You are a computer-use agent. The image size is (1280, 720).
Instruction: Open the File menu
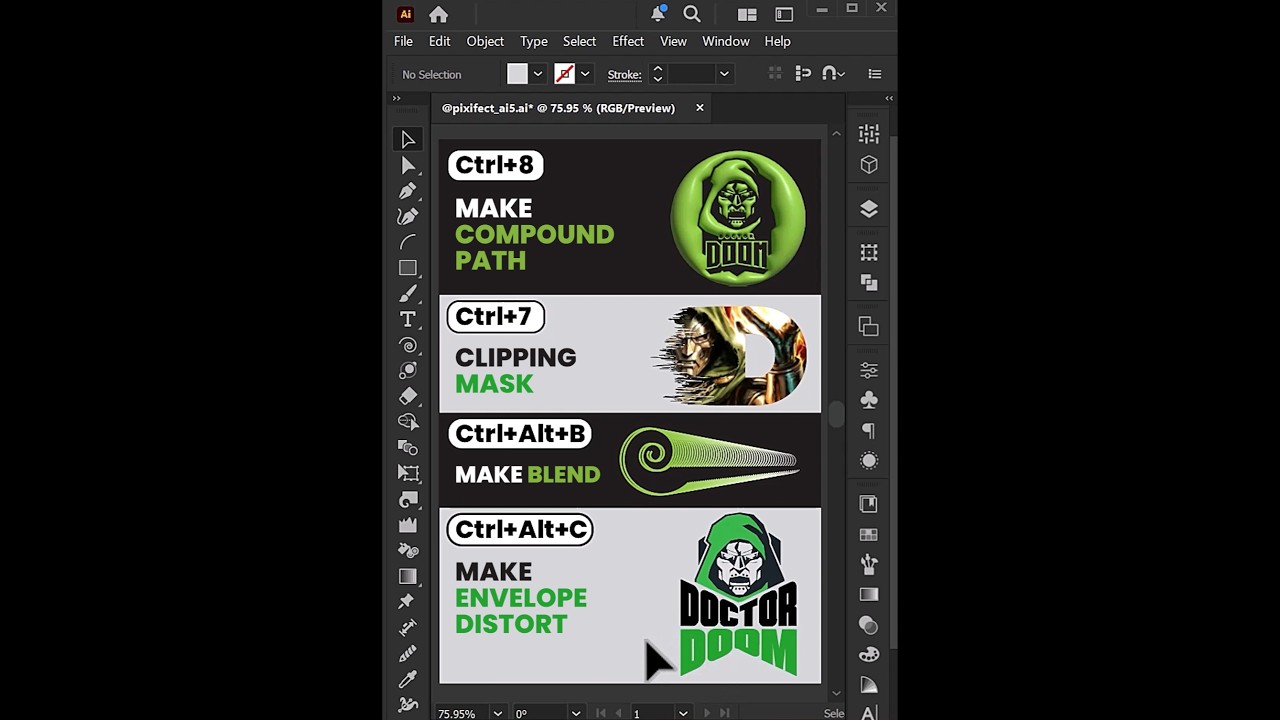coord(403,41)
